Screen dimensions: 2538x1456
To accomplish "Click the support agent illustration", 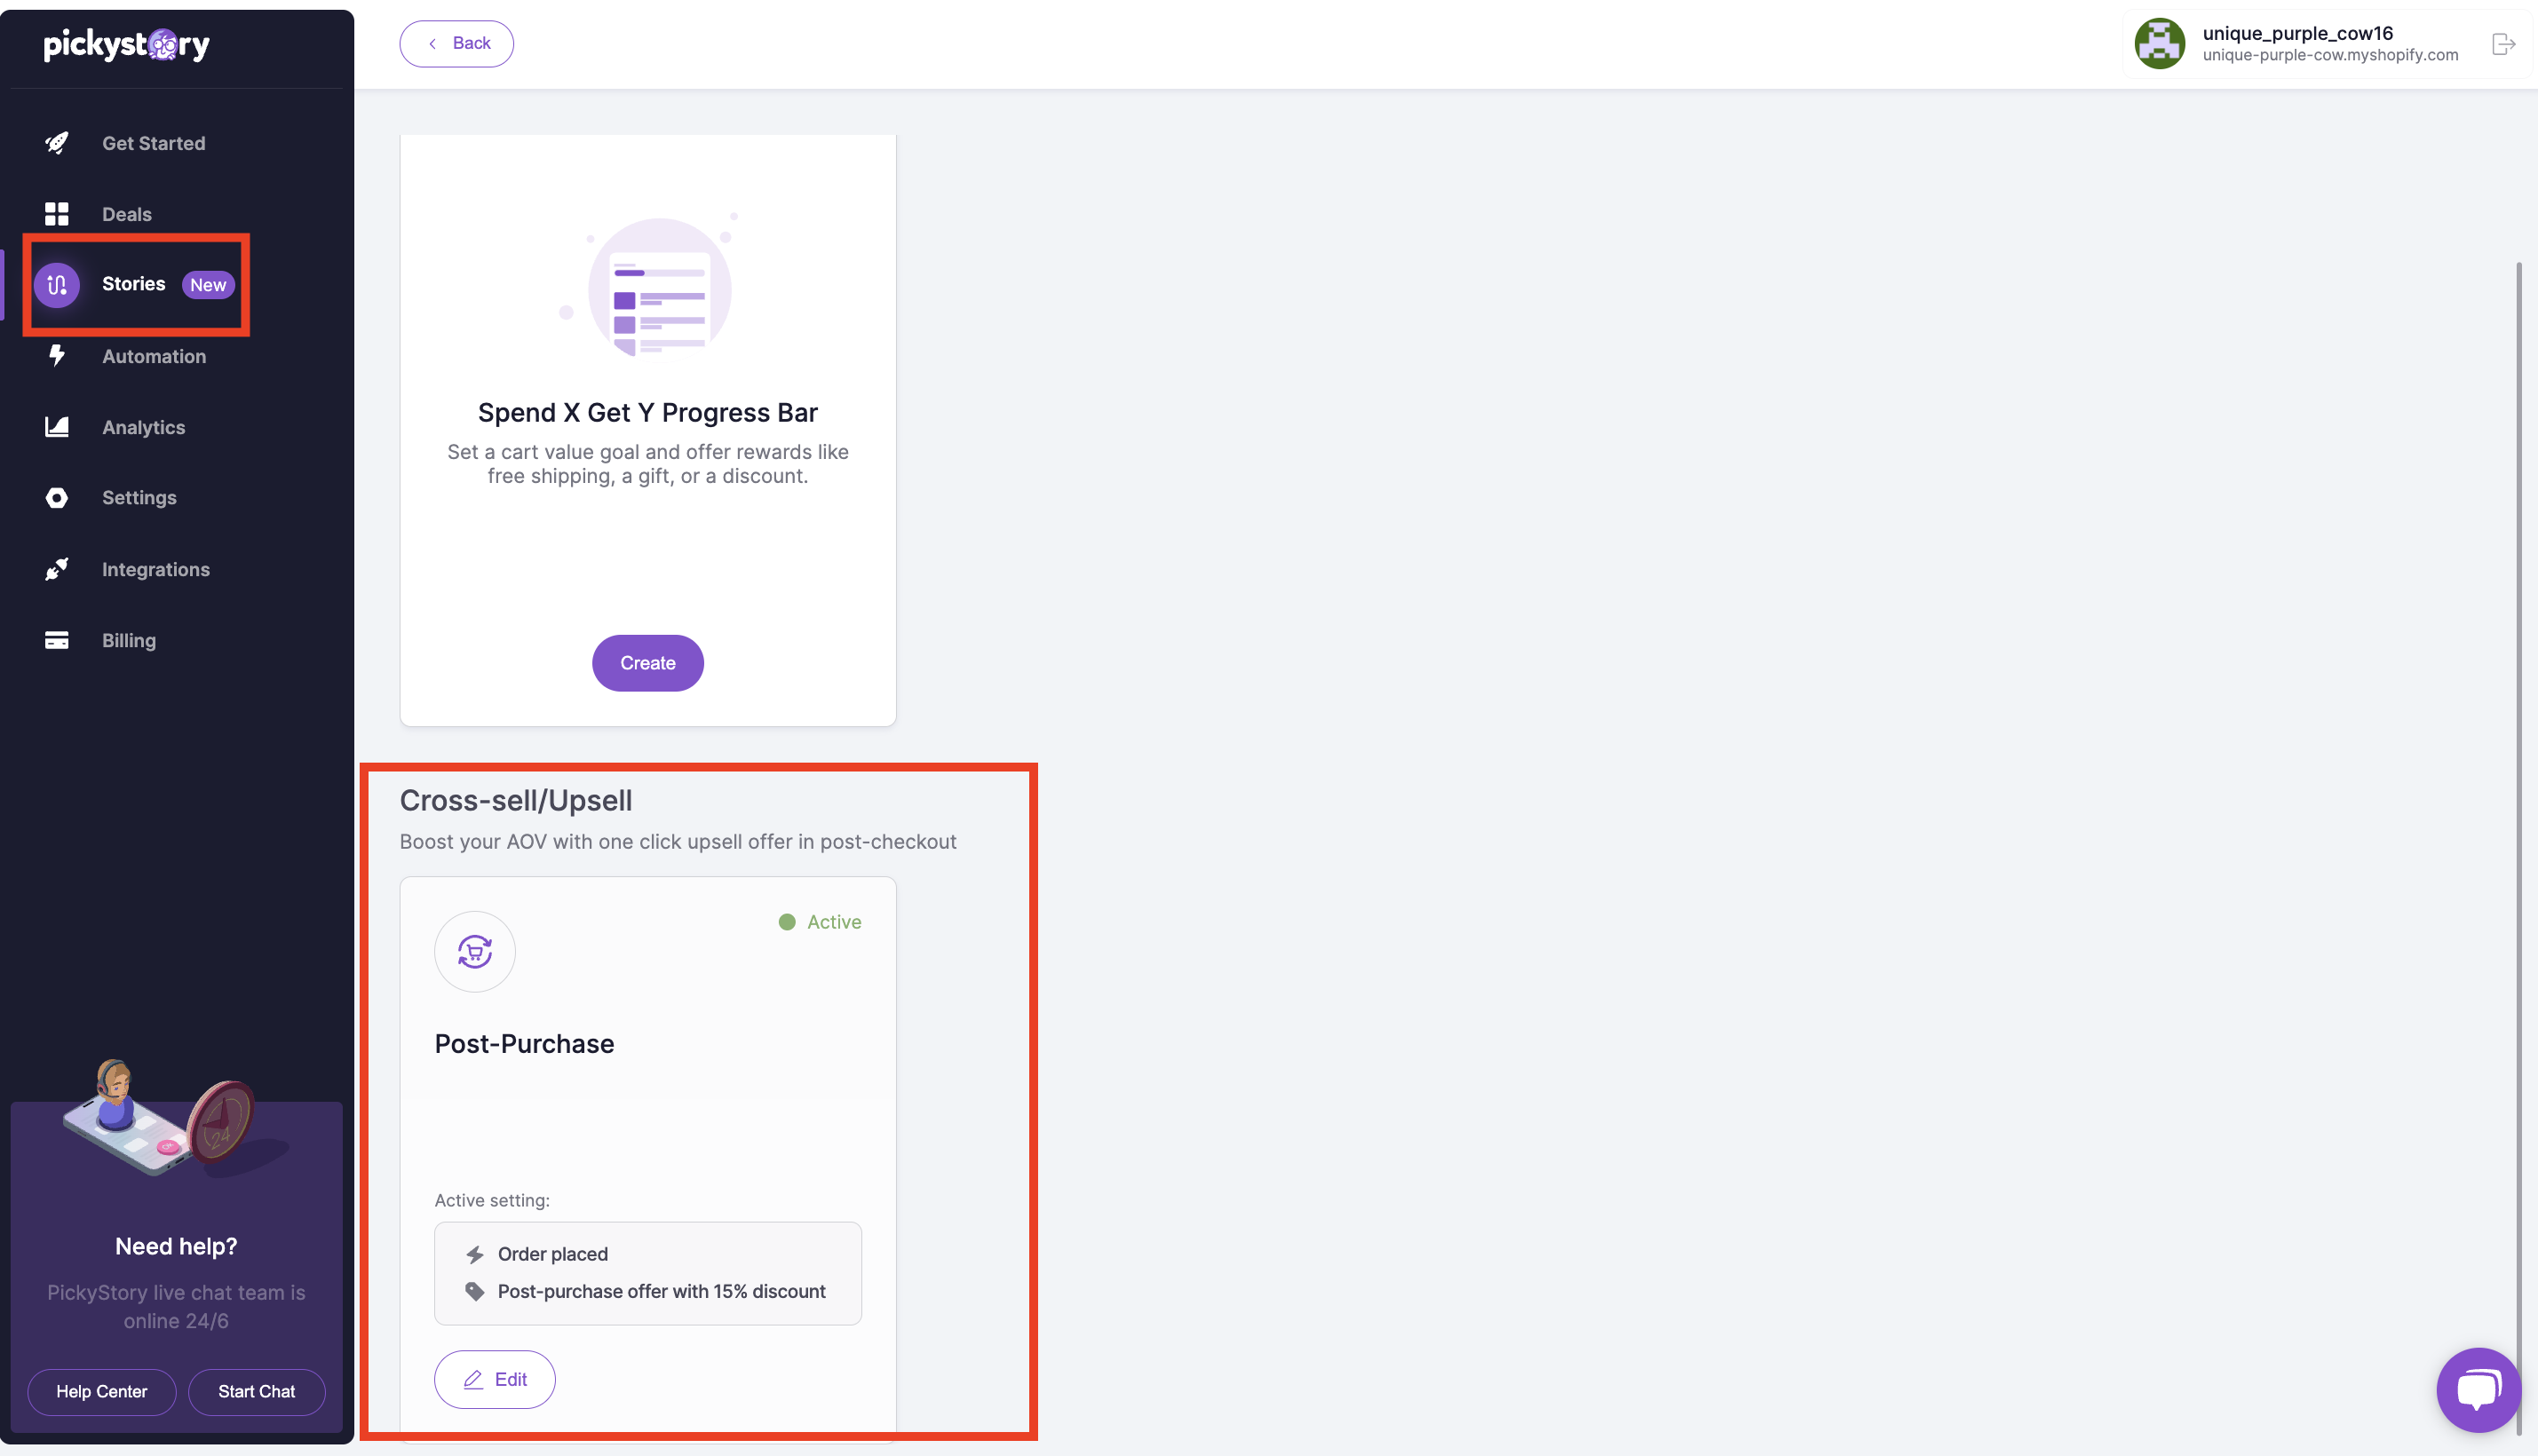I will pos(177,1117).
